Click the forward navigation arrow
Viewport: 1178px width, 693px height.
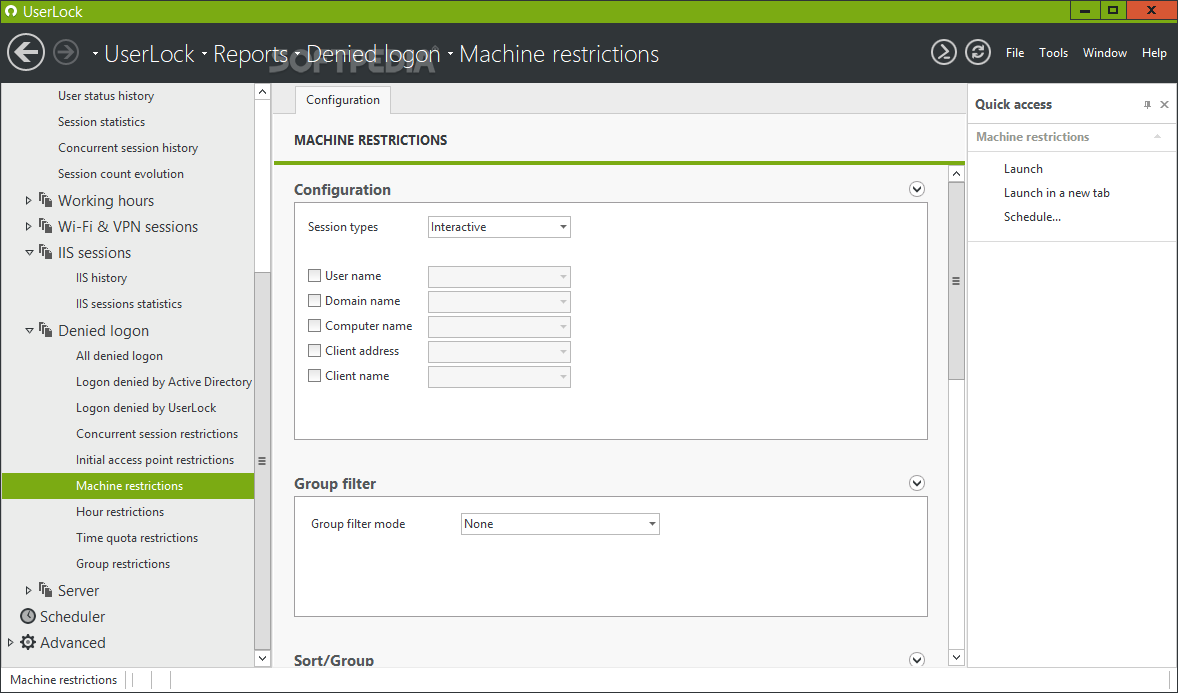(x=66, y=53)
